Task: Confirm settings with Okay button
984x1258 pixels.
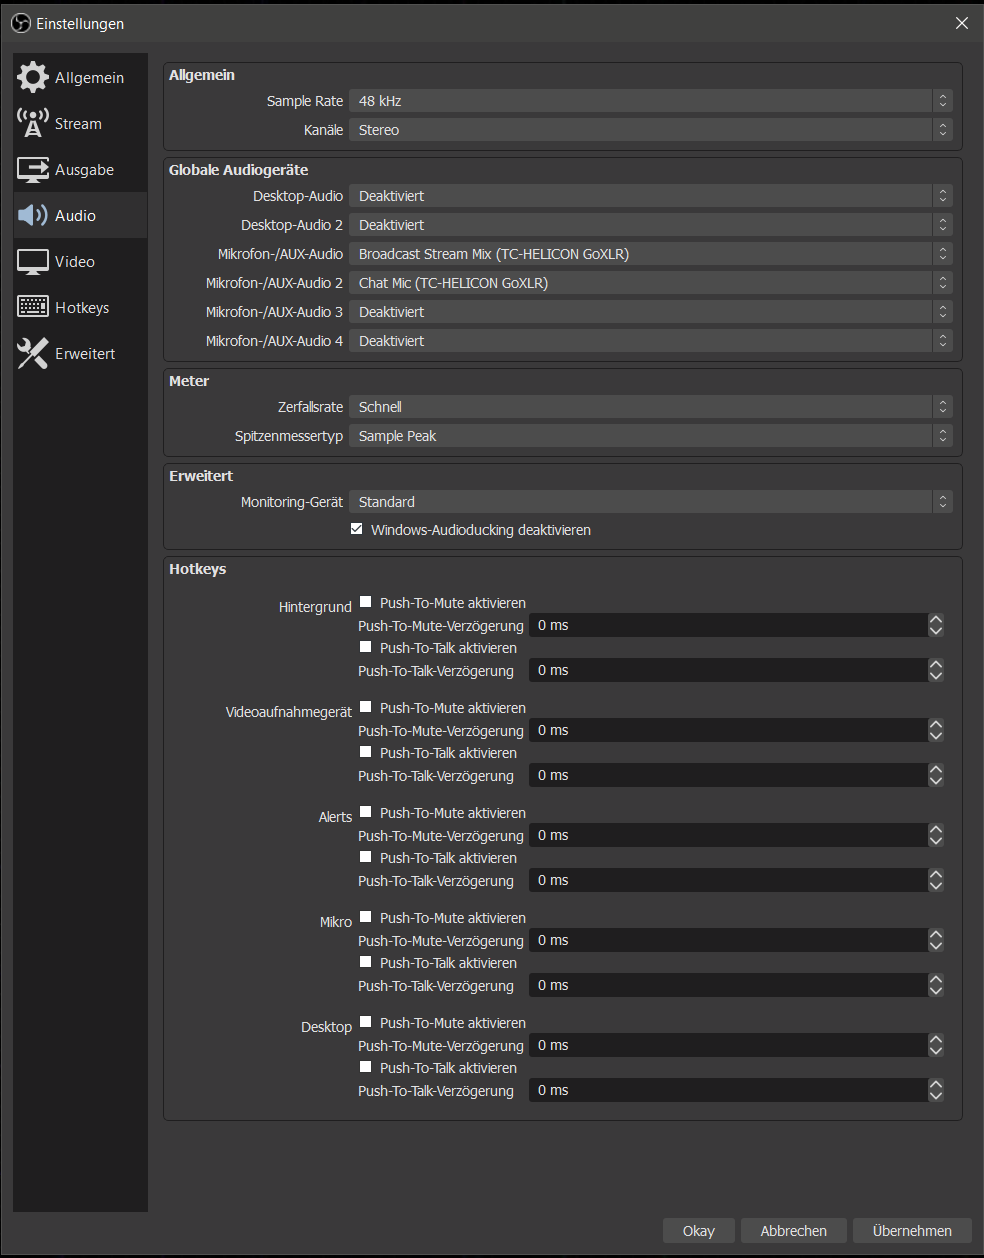Action: [699, 1231]
